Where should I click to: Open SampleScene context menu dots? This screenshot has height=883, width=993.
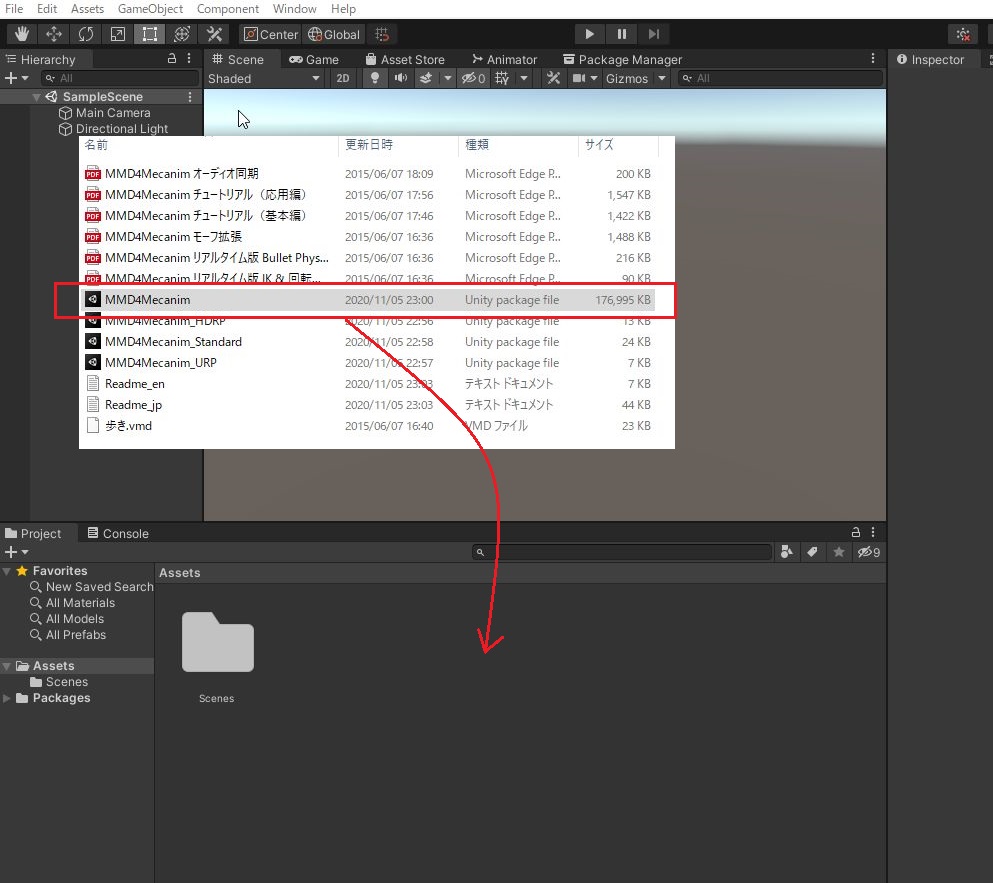tap(190, 97)
